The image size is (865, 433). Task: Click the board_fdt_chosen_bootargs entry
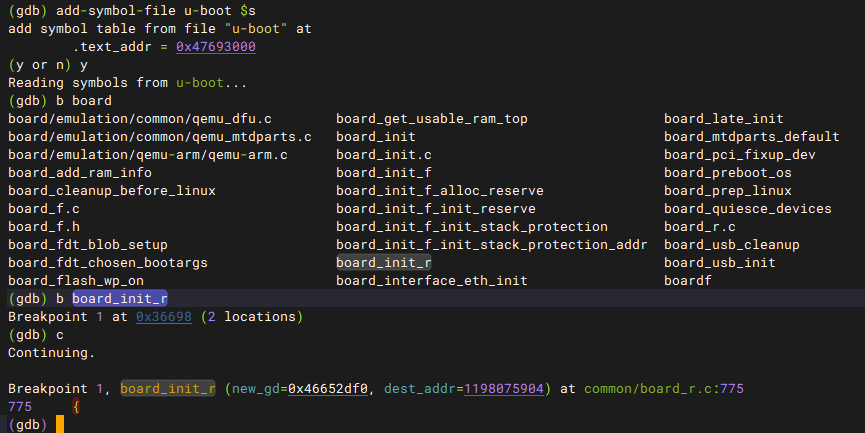[107, 263]
